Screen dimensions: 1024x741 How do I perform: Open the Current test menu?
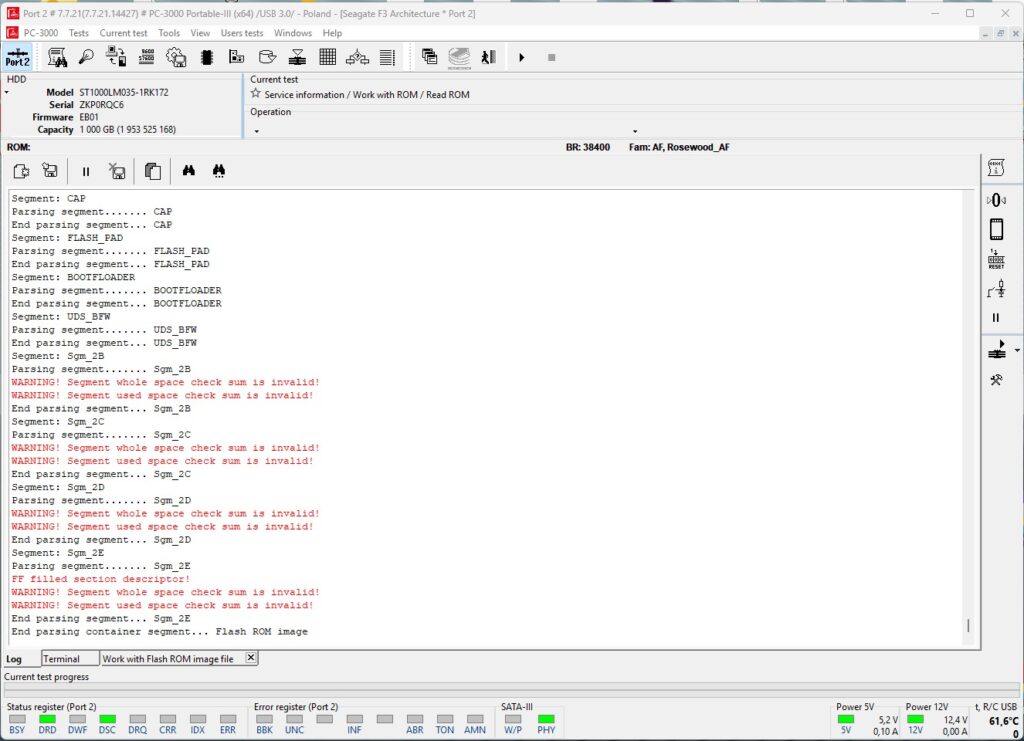click(123, 33)
